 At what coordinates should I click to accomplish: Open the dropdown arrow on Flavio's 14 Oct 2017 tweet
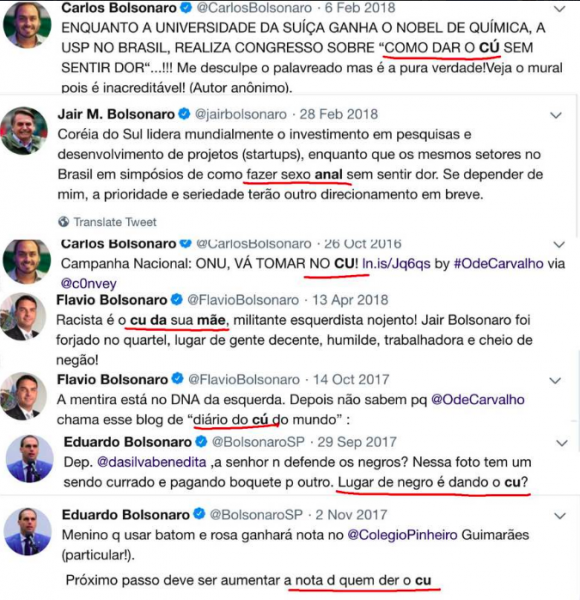[x=555, y=380]
